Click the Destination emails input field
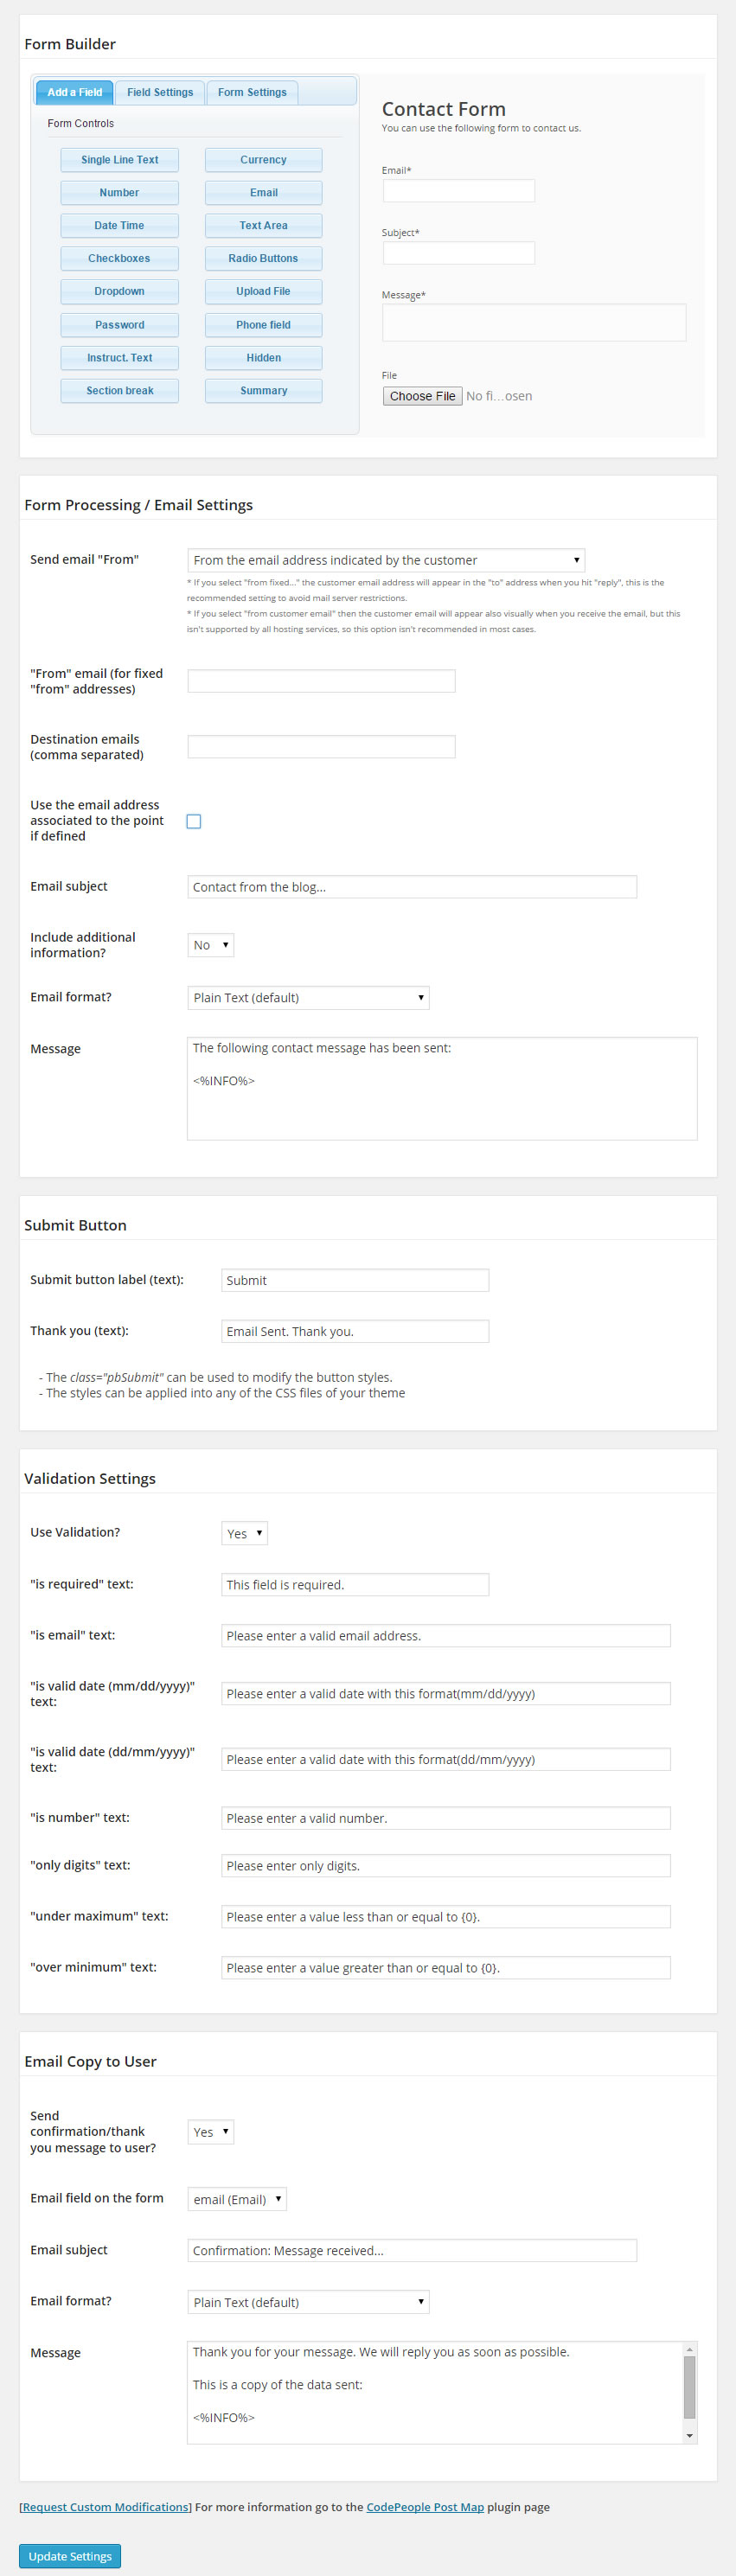The width and height of the screenshot is (736, 2576). [x=321, y=747]
